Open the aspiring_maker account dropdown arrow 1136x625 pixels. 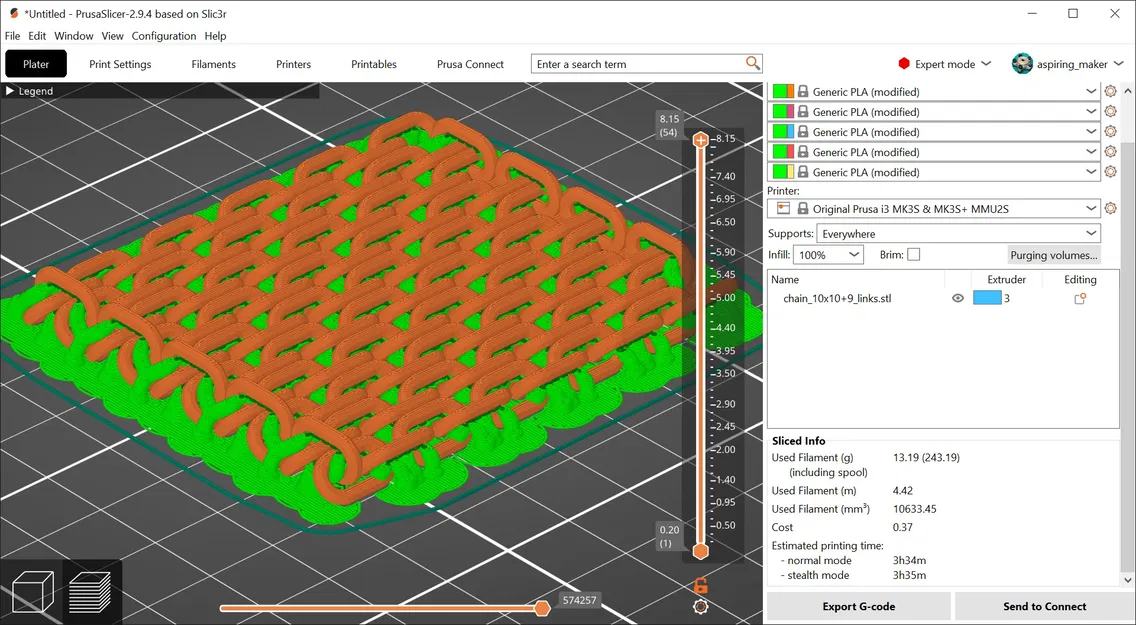pos(1117,64)
